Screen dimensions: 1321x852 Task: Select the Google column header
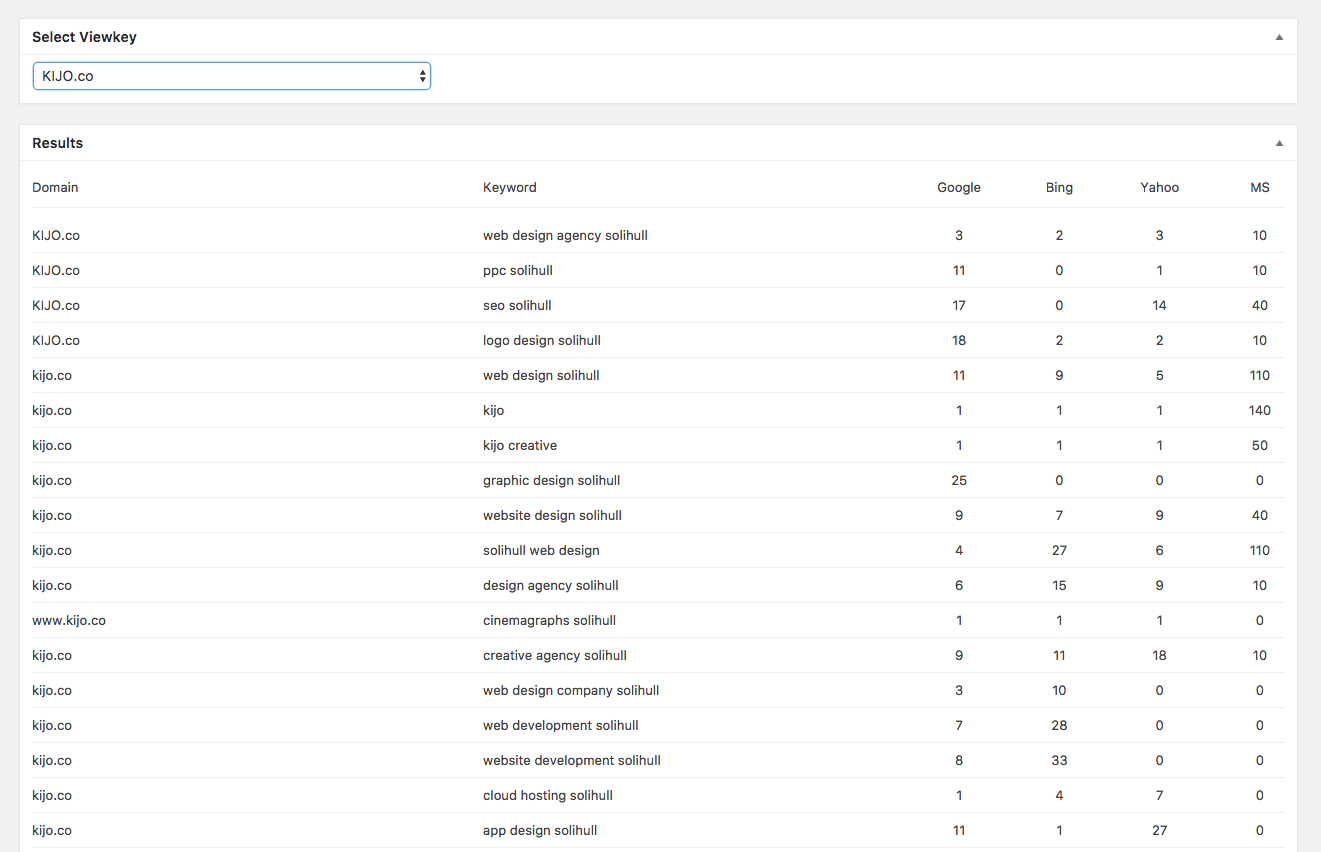(958, 187)
